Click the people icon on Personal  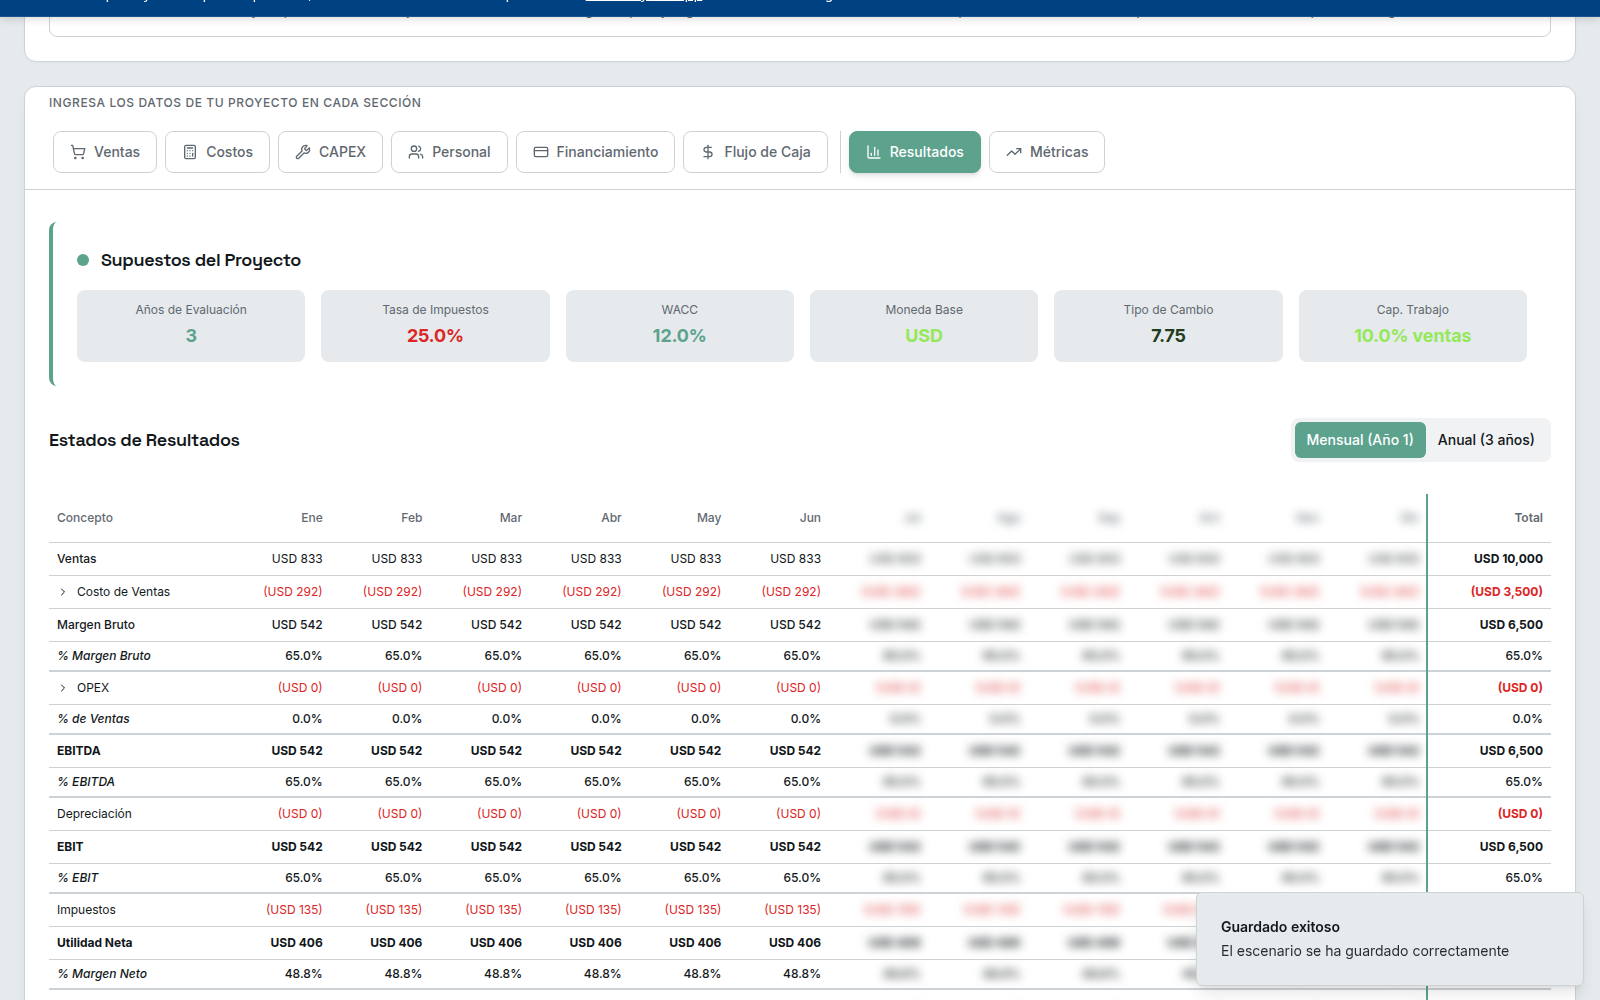pyautogui.click(x=416, y=152)
